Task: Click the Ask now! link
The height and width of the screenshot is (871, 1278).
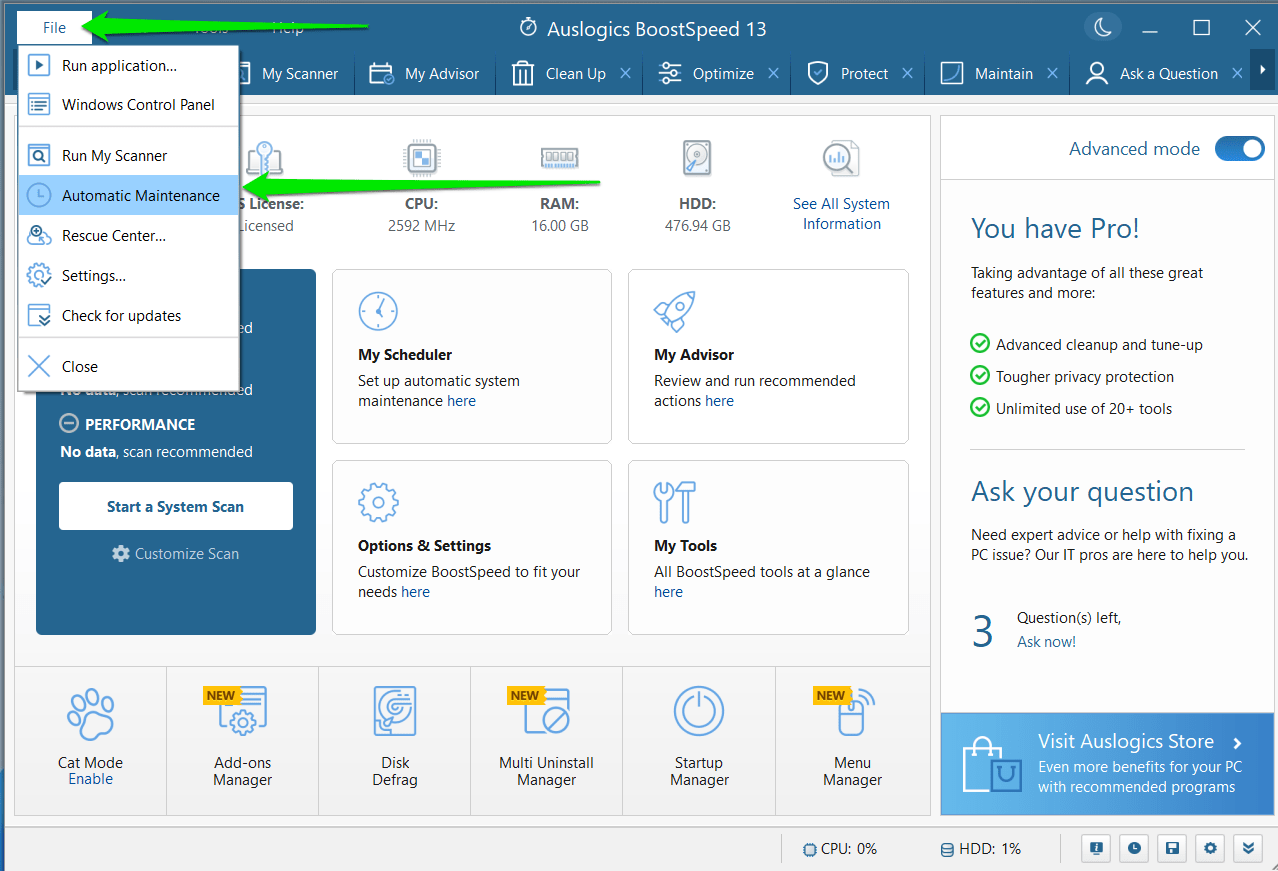Action: point(1046,642)
